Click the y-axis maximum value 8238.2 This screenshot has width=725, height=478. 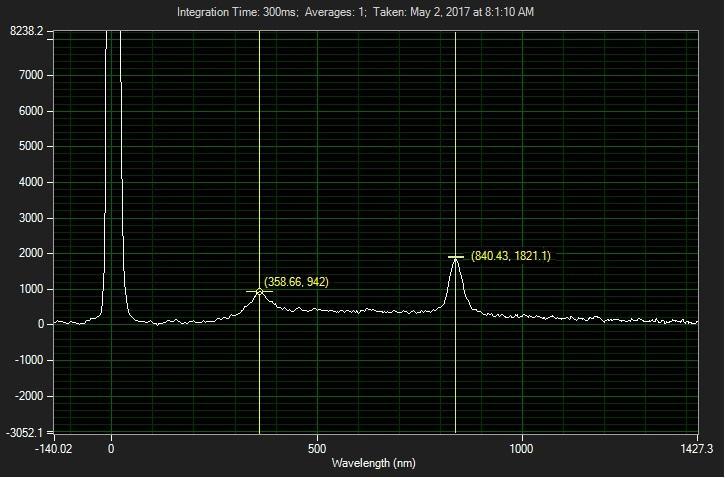pos(26,31)
